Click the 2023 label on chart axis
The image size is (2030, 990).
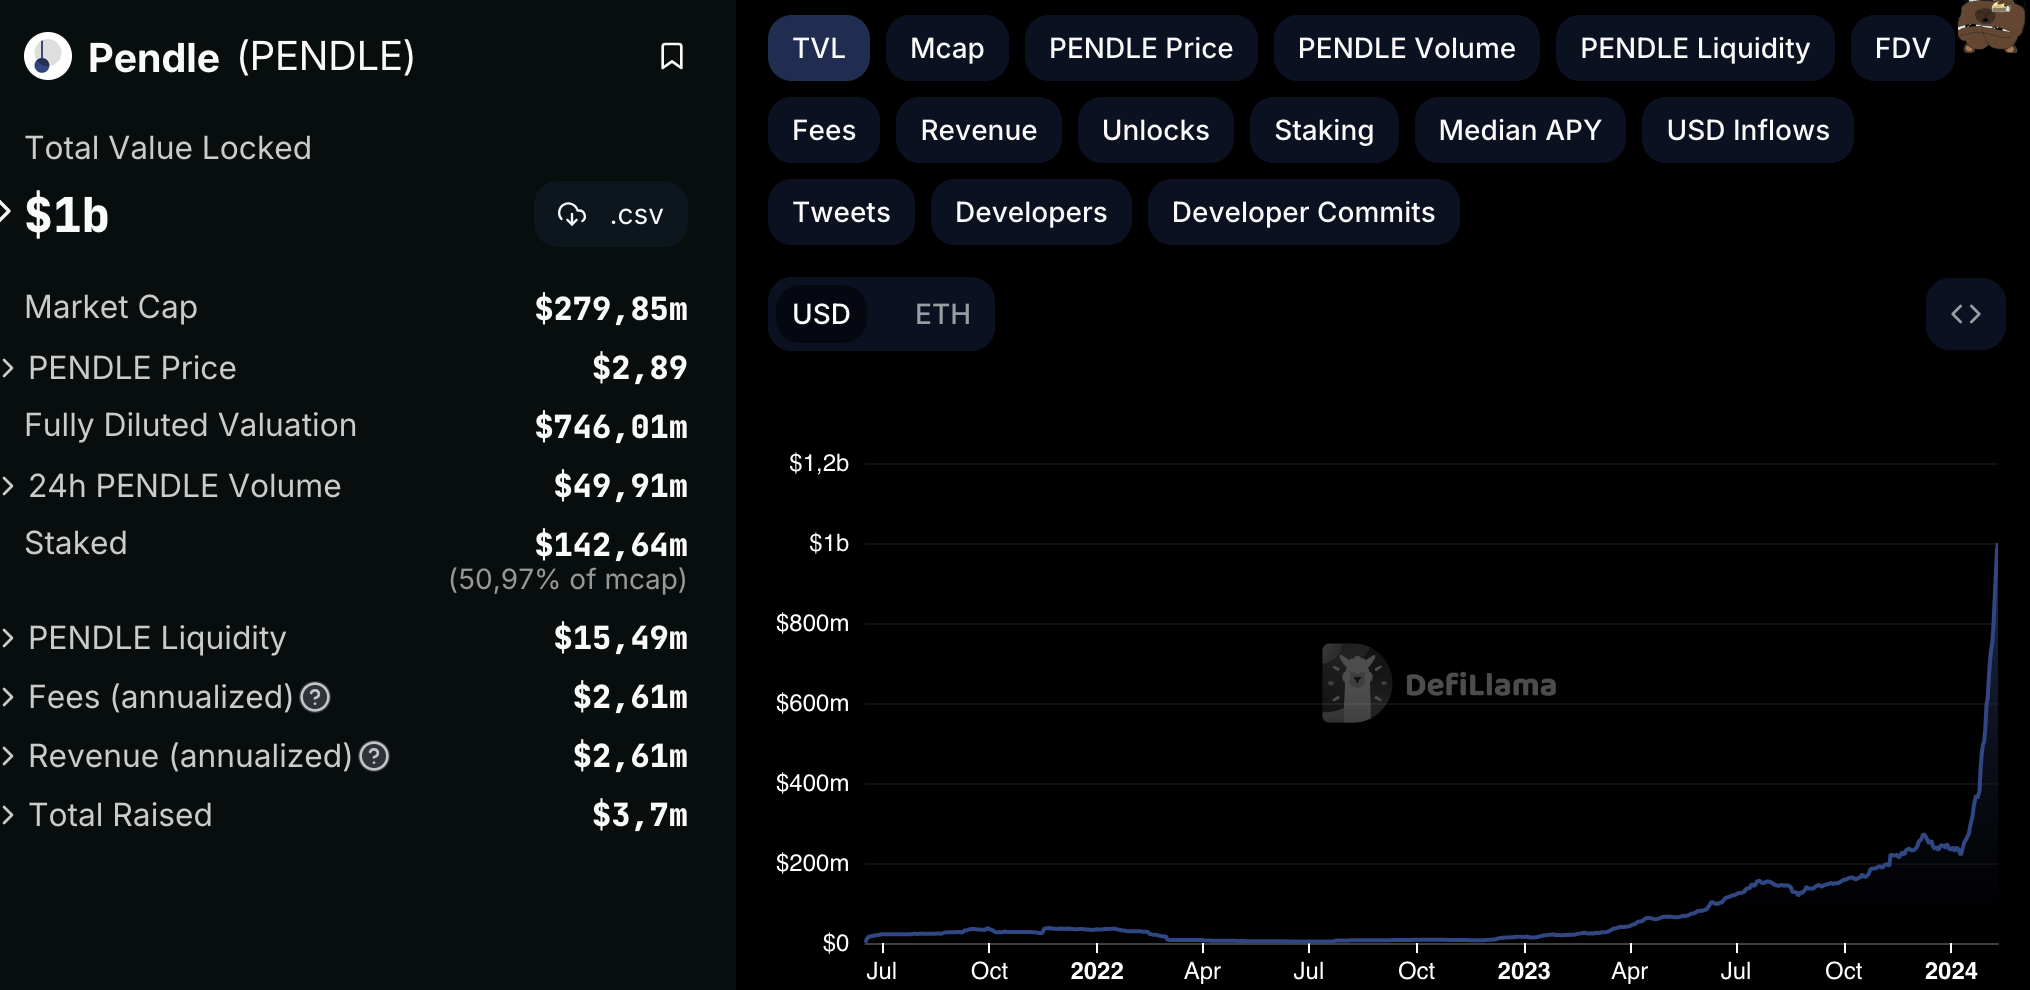[x=1524, y=971]
